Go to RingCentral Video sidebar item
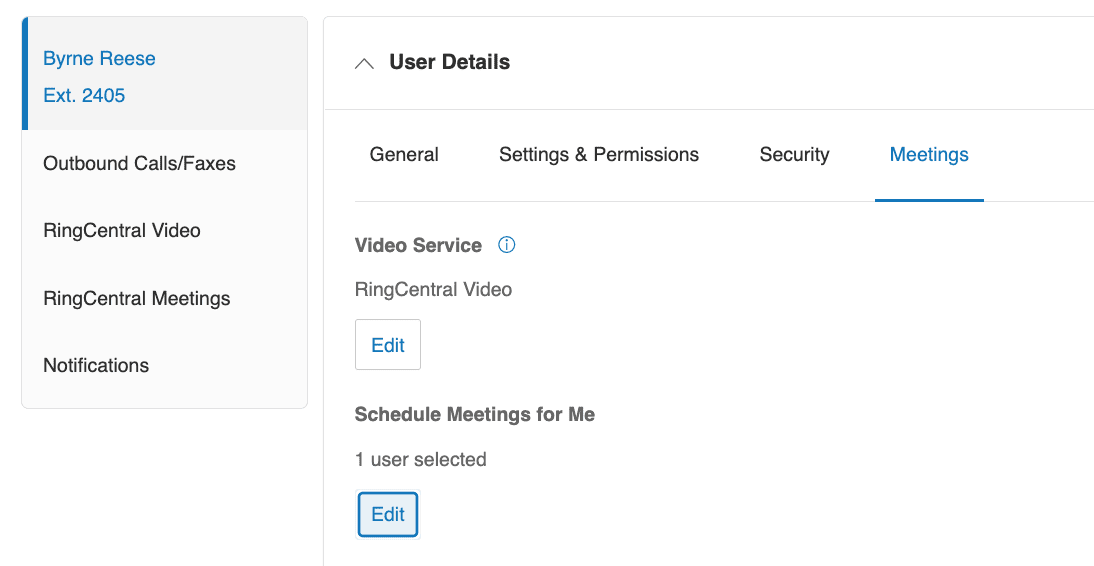The image size is (1094, 566). click(x=122, y=231)
